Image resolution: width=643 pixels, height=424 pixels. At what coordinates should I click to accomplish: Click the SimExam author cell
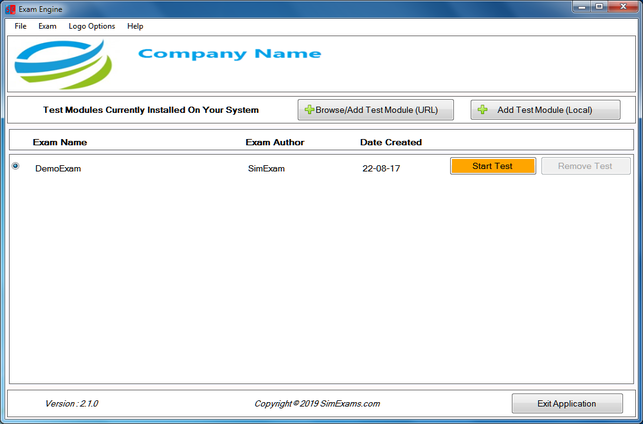[x=266, y=169]
